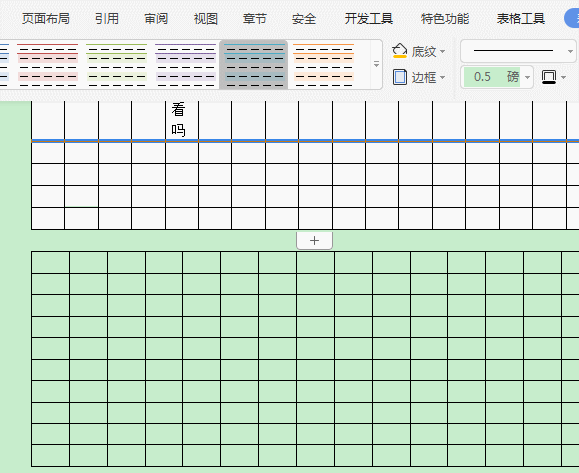Apply the orange table style thumbnail
The image size is (579, 473).
[x=323, y=65]
